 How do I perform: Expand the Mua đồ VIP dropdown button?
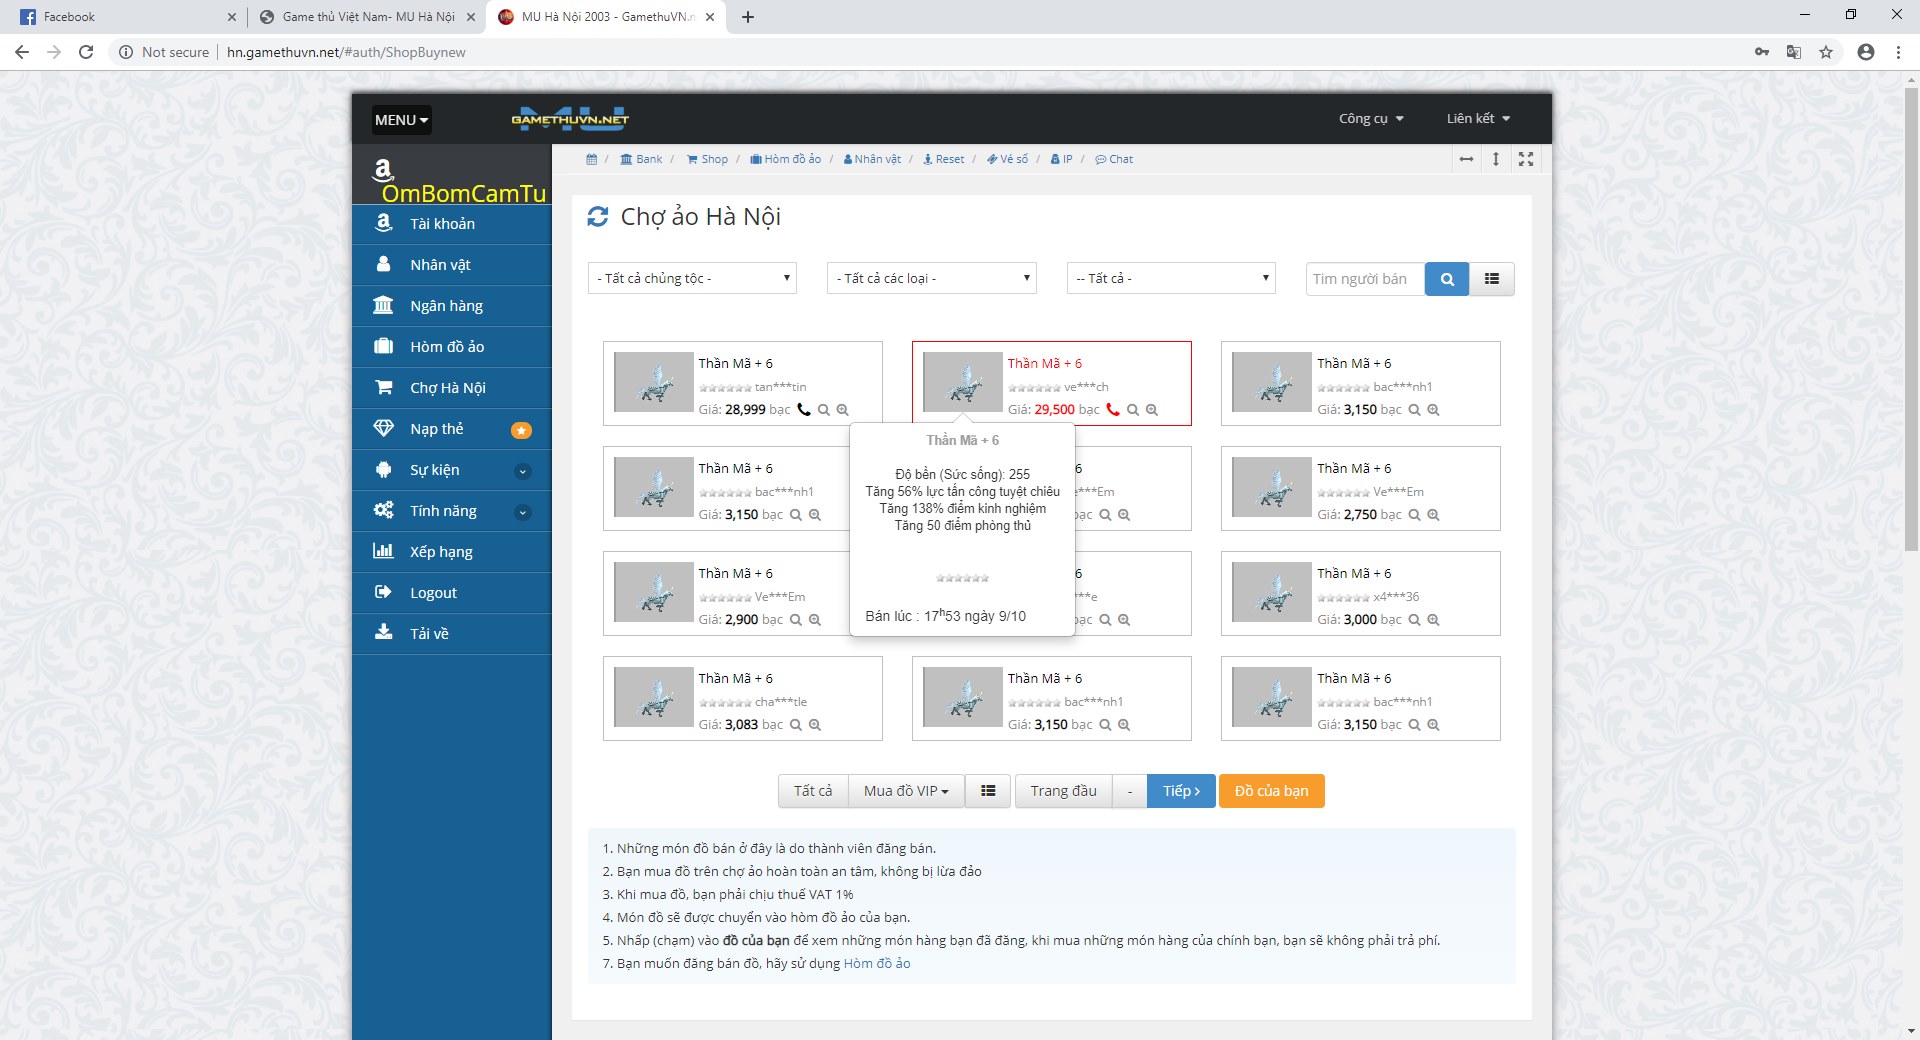click(906, 791)
